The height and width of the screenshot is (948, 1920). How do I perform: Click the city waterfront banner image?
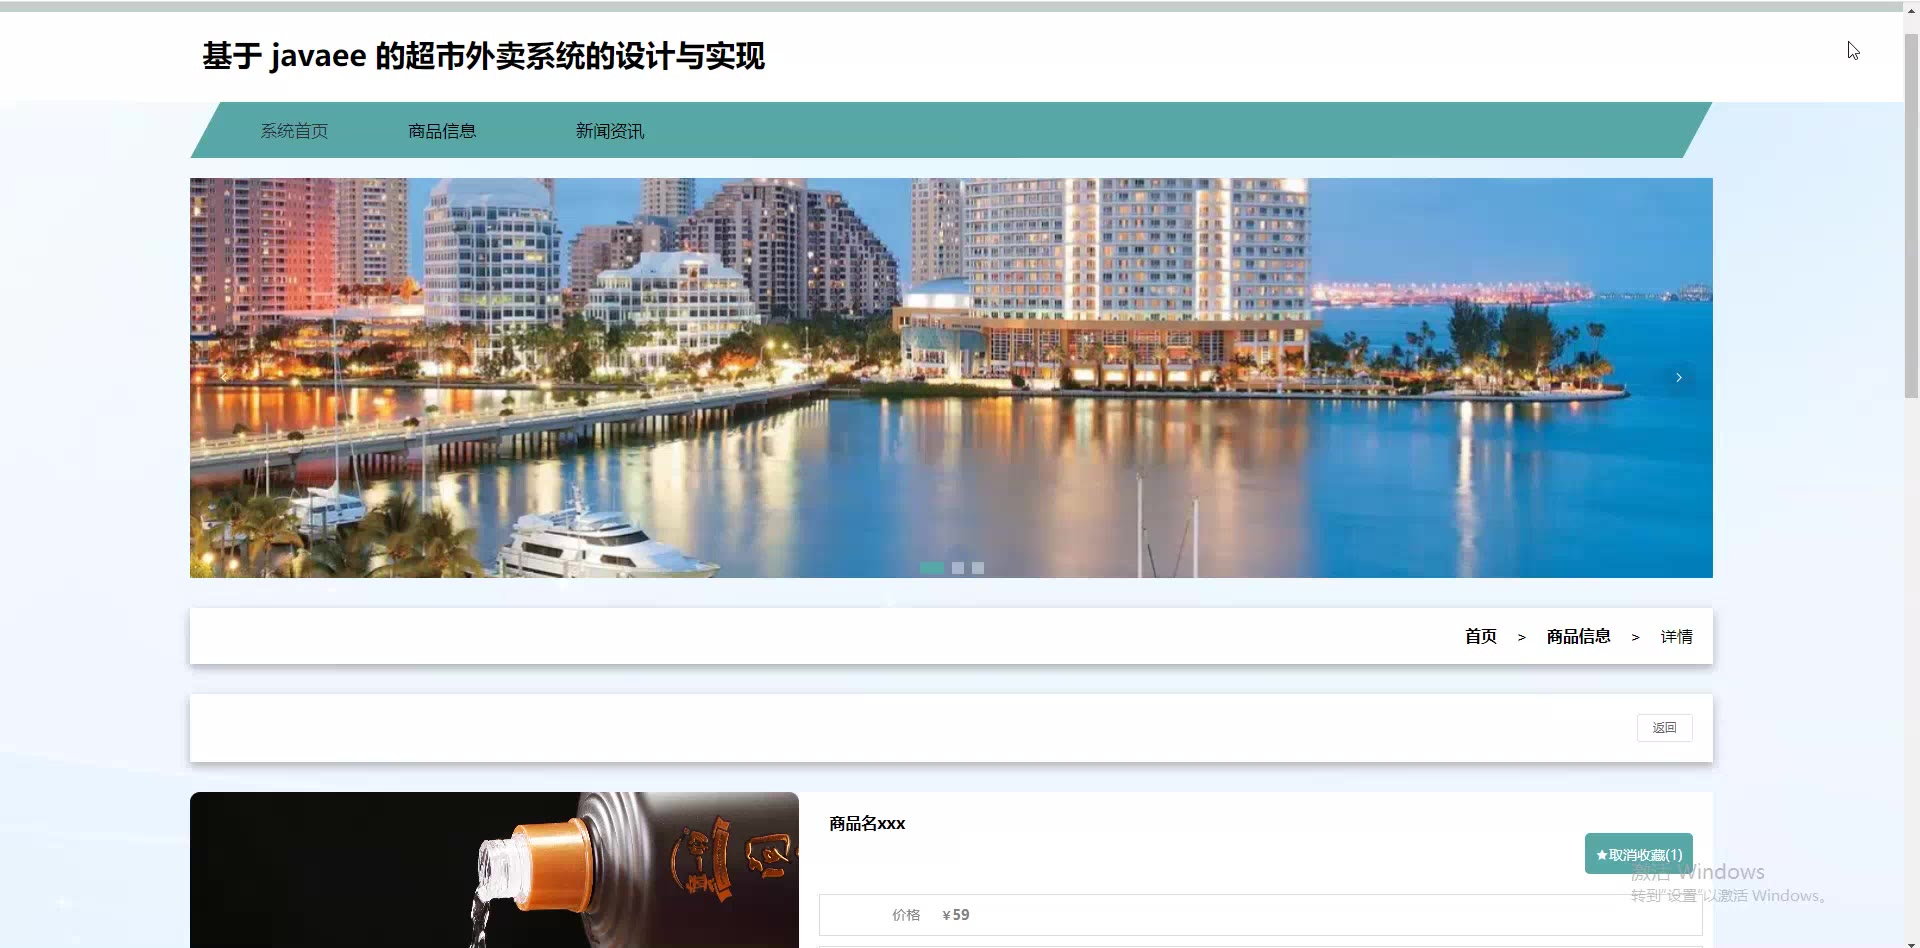(x=951, y=378)
